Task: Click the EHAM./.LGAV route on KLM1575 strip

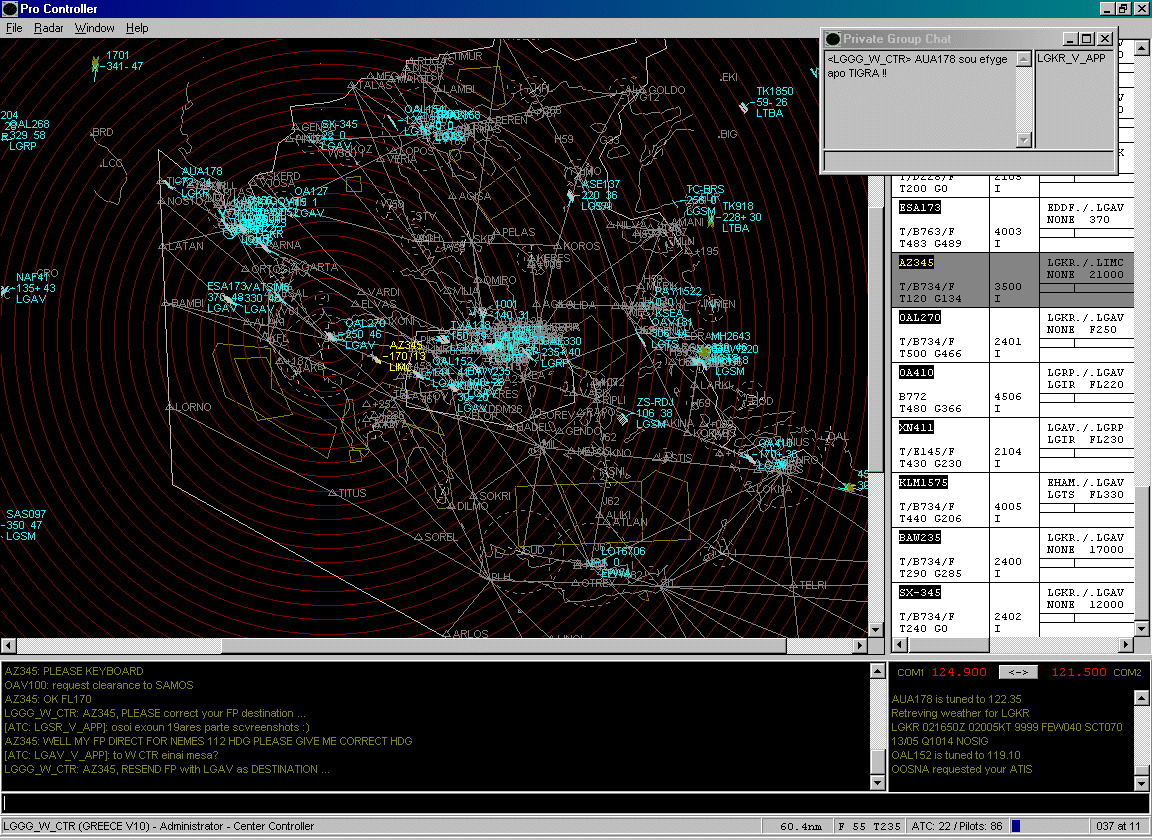Action: 1085,482
